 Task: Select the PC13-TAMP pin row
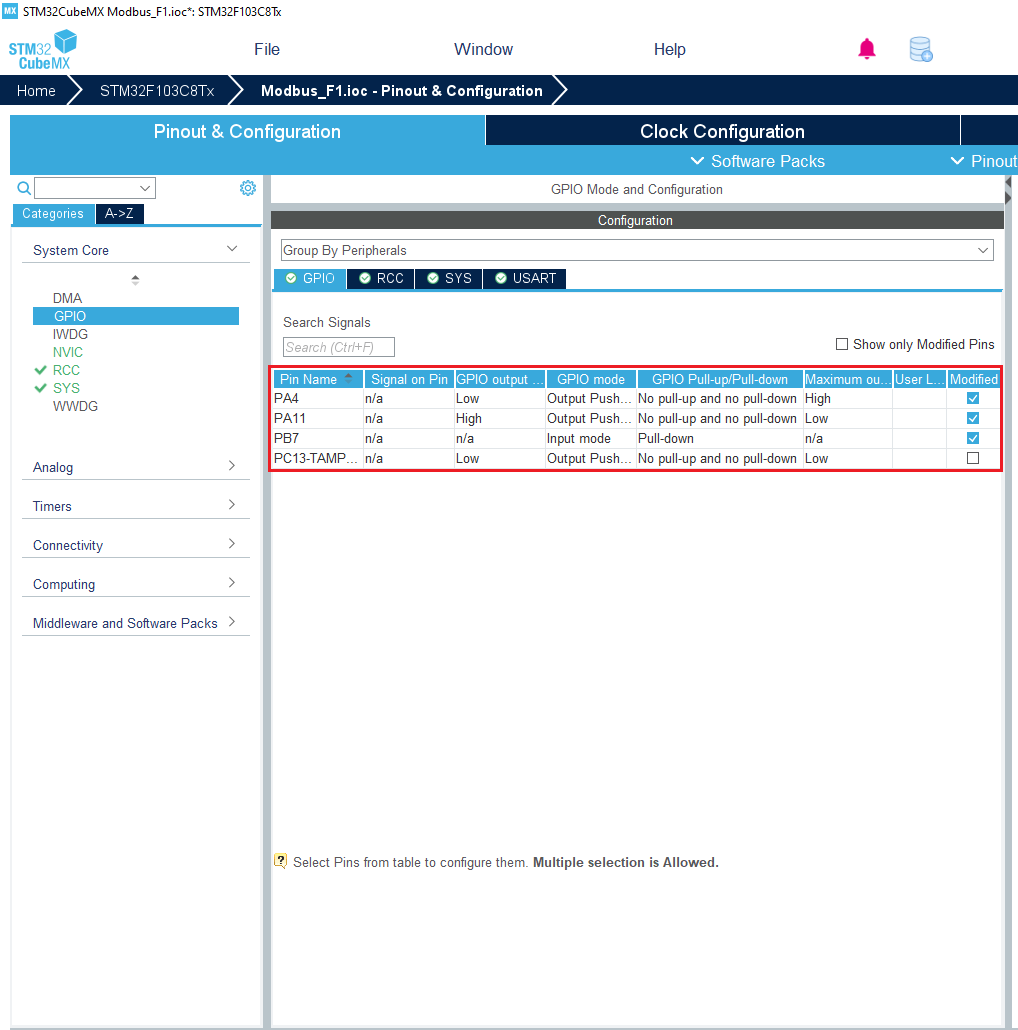tap(636, 458)
